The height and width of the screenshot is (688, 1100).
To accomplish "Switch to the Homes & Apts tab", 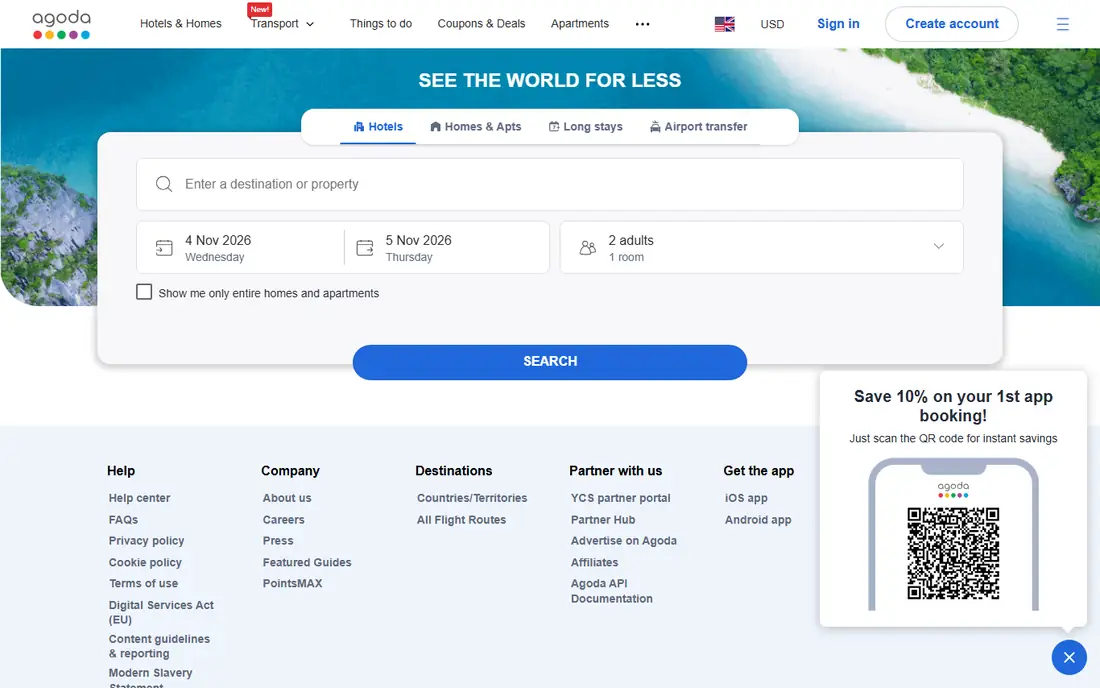I will click(476, 127).
